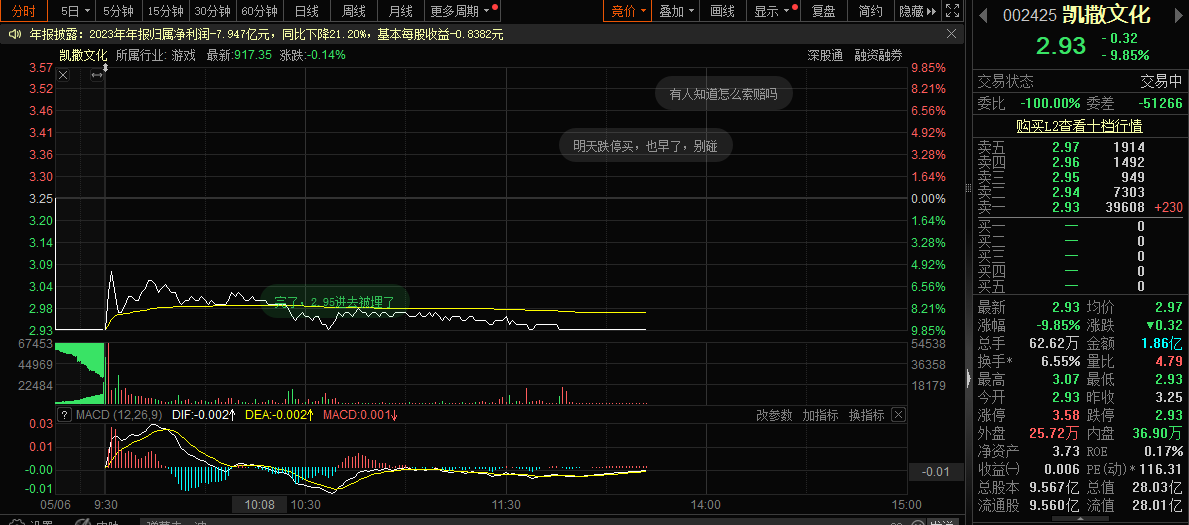The image size is (1189, 525).
Task: Click the green comment bubble about 2.95
Action: pos(334,302)
